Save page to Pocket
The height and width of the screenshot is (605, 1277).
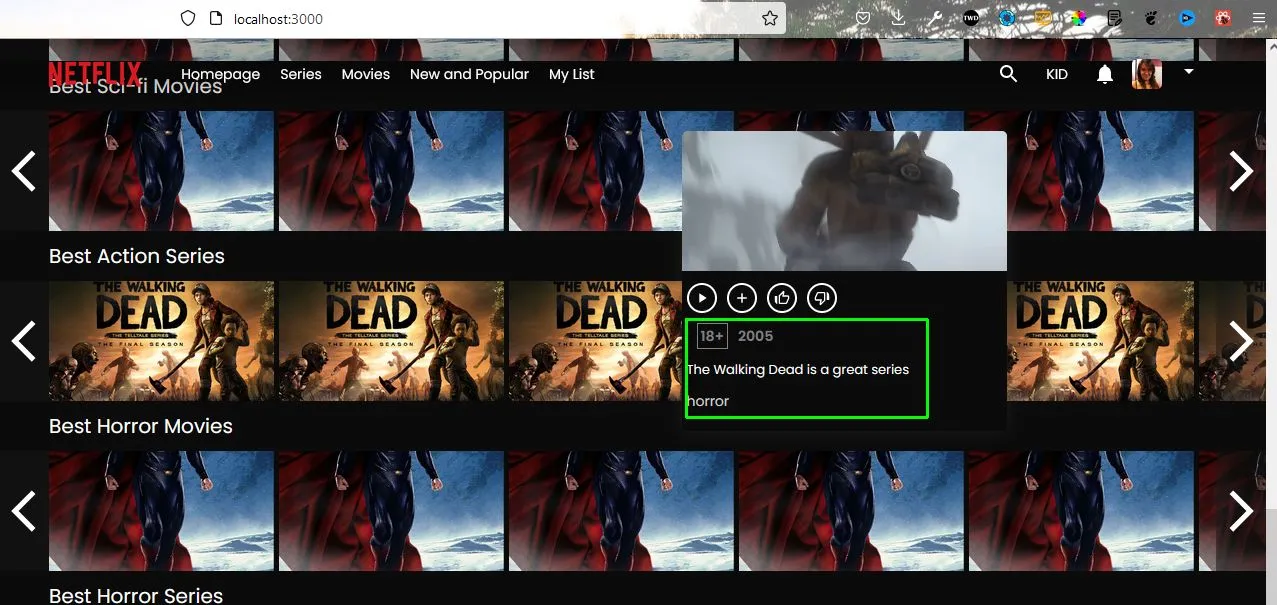pos(863,18)
